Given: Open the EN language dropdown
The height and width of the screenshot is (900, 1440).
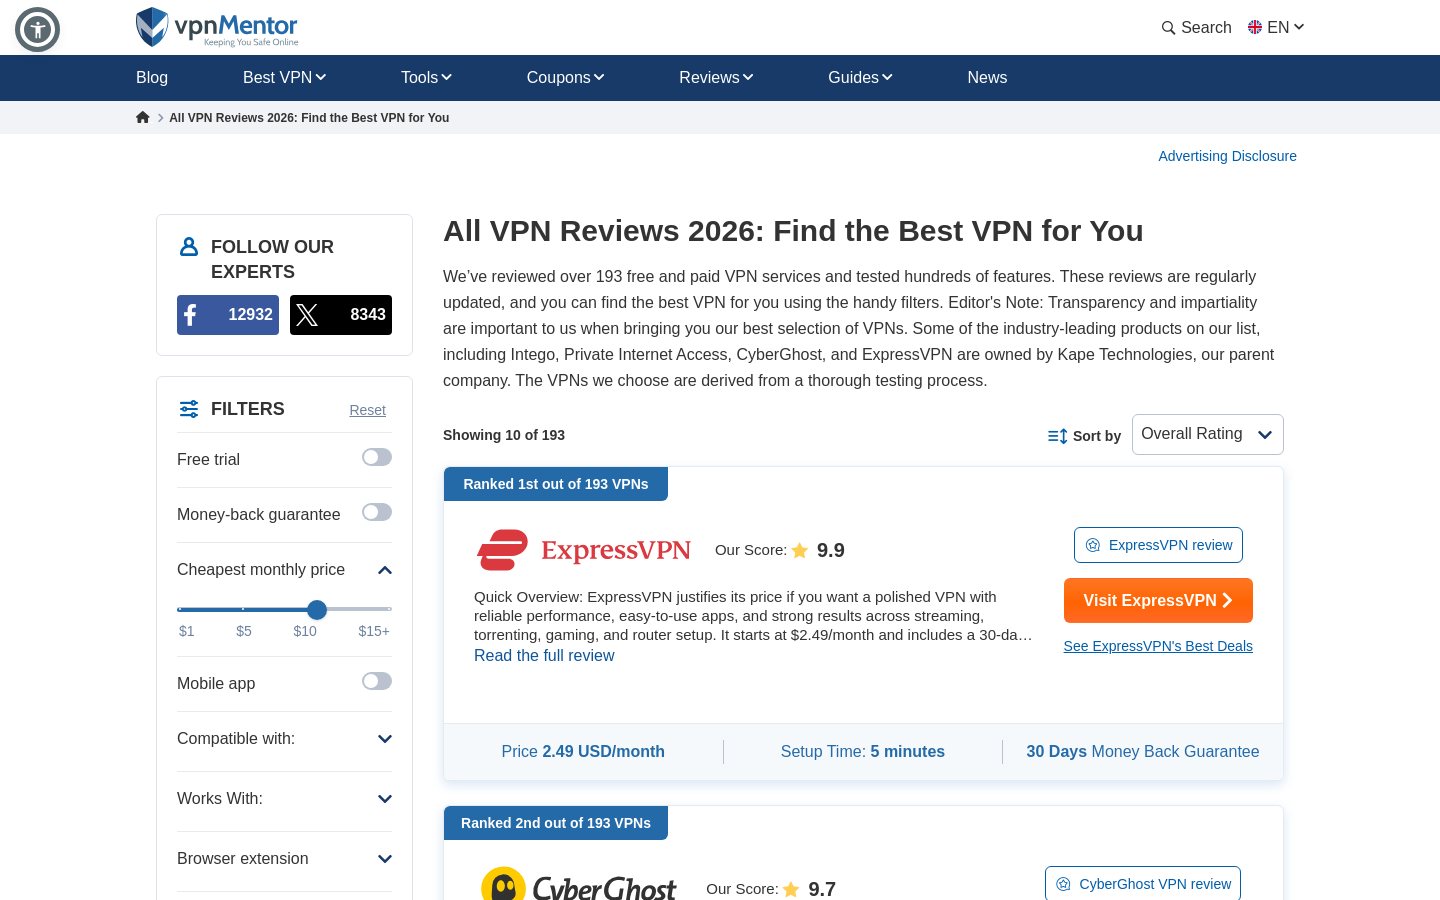Looking at the screenshot, I should [1276, 28].
